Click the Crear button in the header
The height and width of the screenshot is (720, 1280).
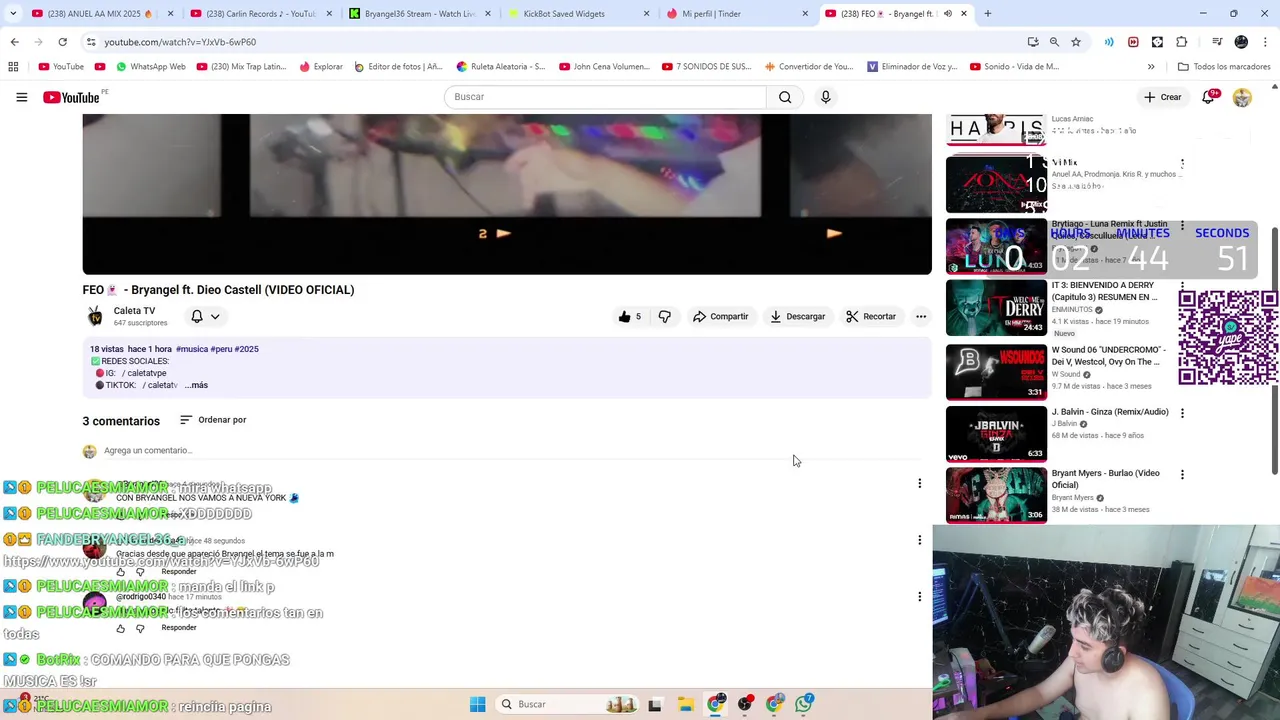click(1163, 97)
